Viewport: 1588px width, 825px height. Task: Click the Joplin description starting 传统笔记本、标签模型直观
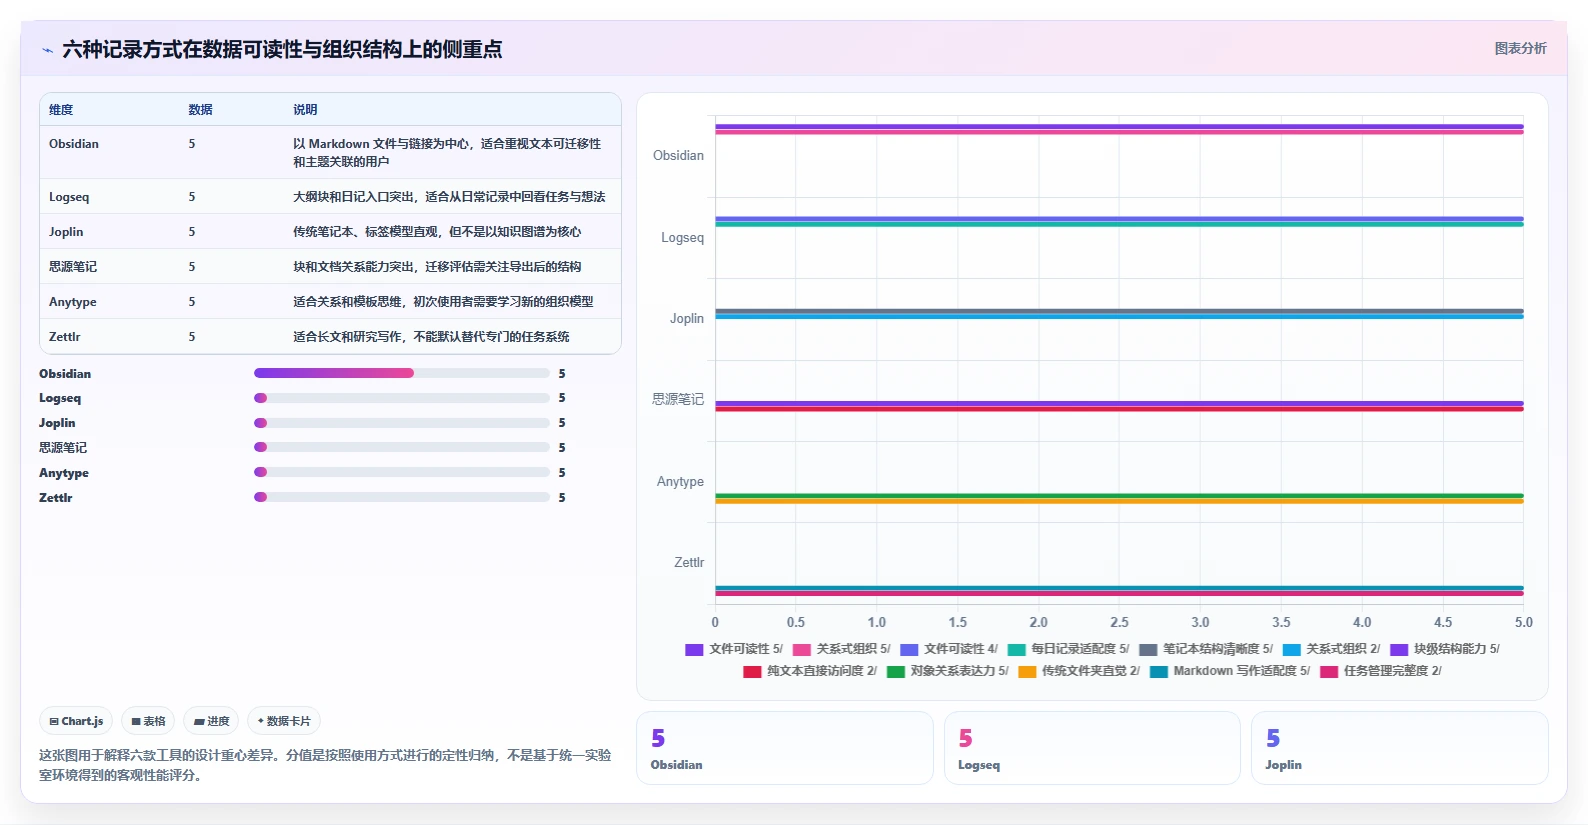(437, 232)
